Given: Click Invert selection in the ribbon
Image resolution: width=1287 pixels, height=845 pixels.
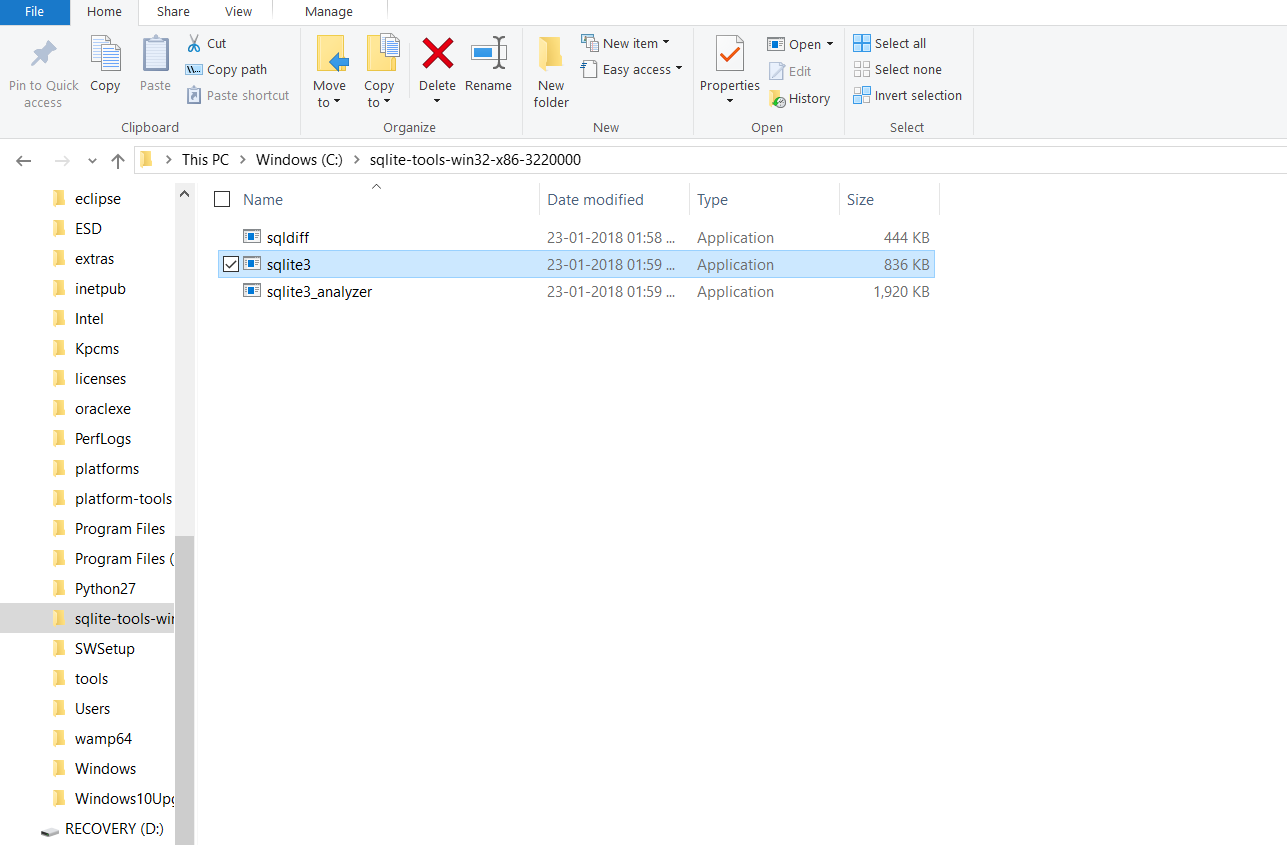Looking at the screenshot, I should click(907, 95).
